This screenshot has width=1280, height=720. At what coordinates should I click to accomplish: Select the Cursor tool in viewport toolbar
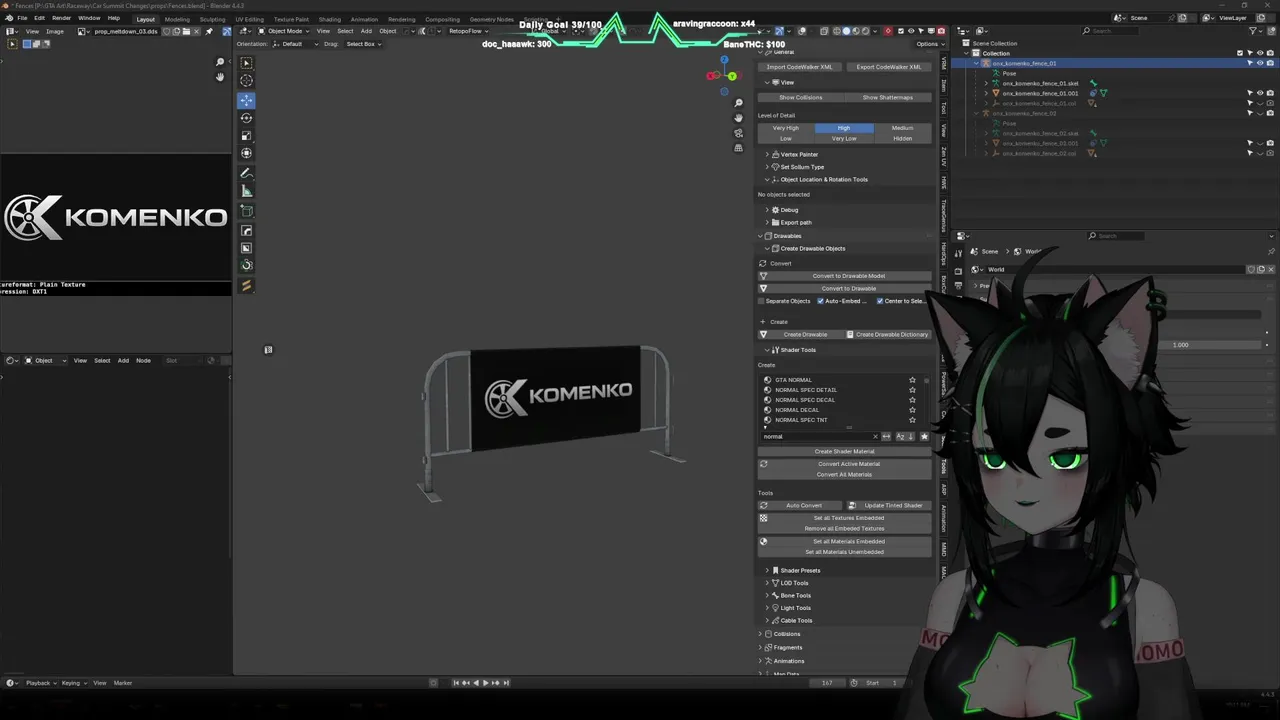pyautogui.click(x=246, y=81)
